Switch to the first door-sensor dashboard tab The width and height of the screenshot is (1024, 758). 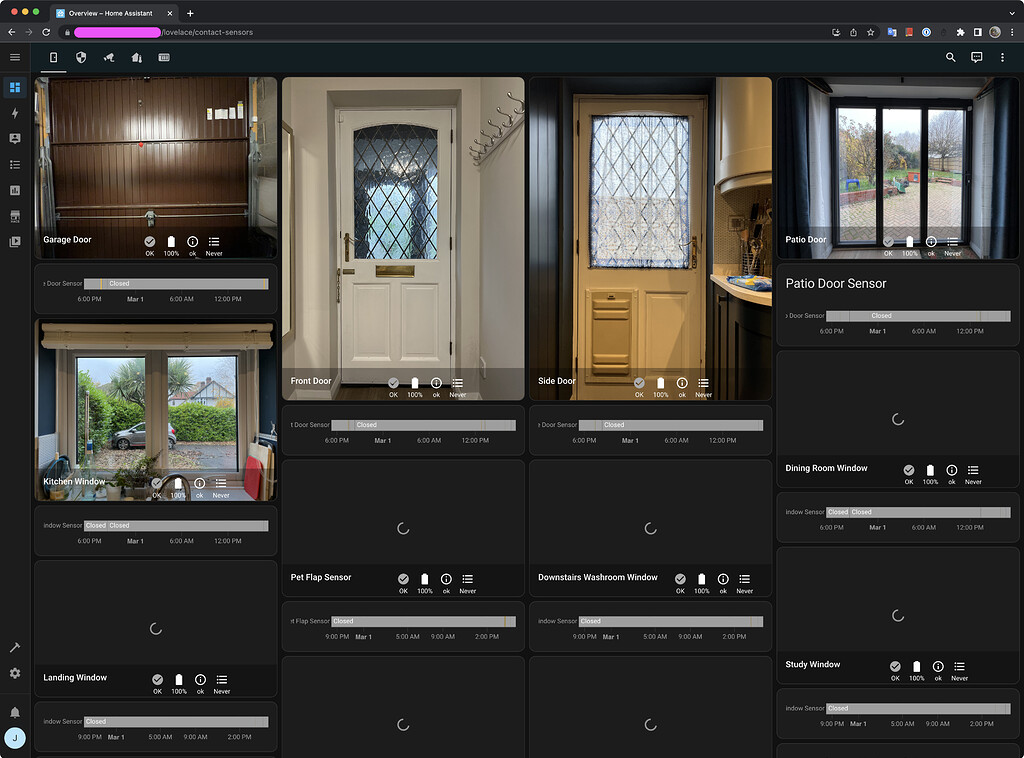tap(53, 58)
